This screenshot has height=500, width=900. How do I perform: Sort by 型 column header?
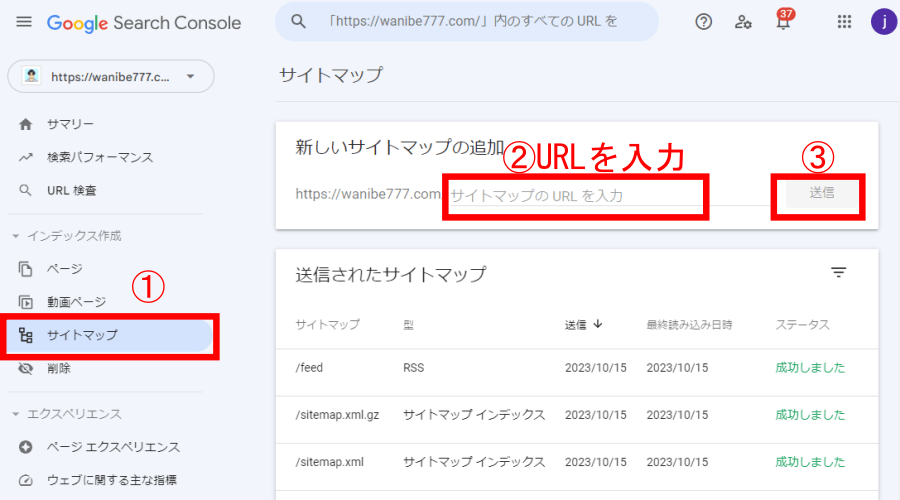click(x=408, y=325)
